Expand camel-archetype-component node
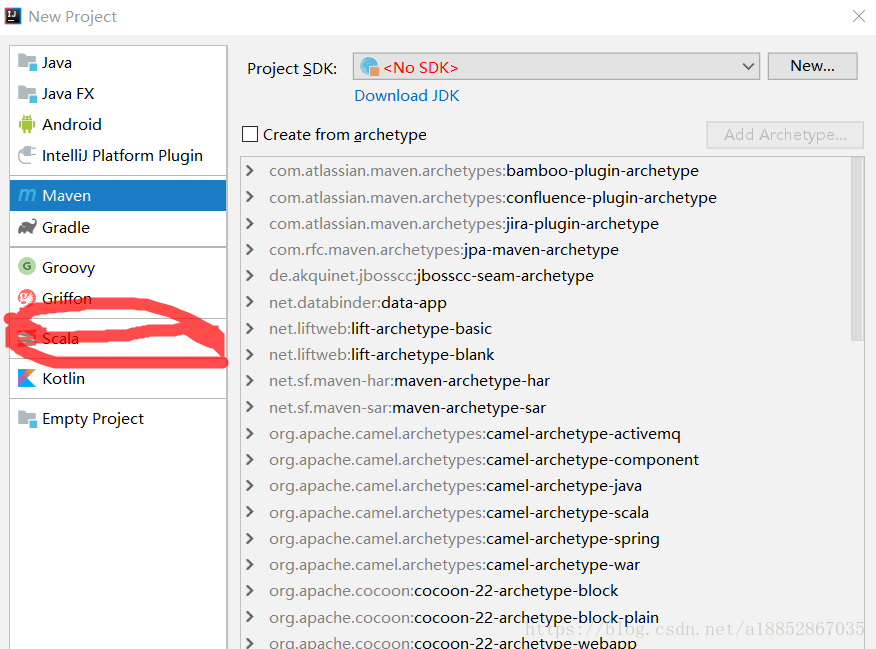 point(250,459)
